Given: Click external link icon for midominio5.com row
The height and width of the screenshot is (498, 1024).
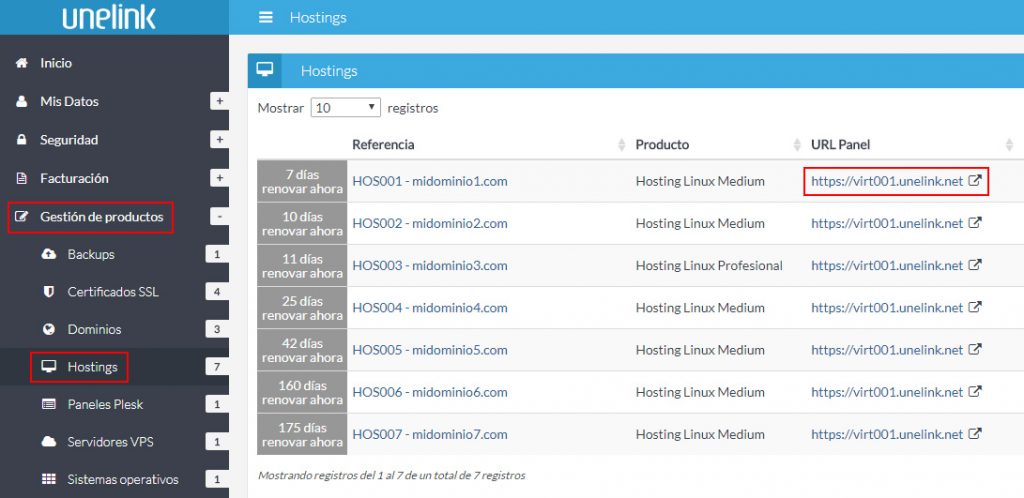Looking at the screenshot, I should tap(974, 349).
